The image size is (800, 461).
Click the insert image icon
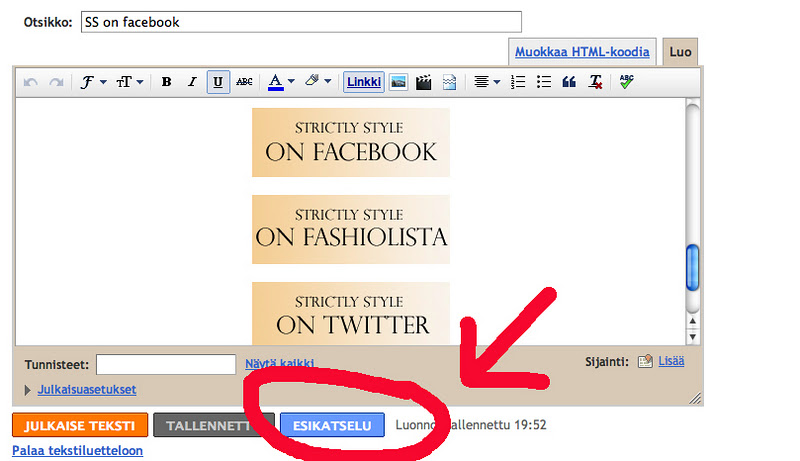click(398, 82)
